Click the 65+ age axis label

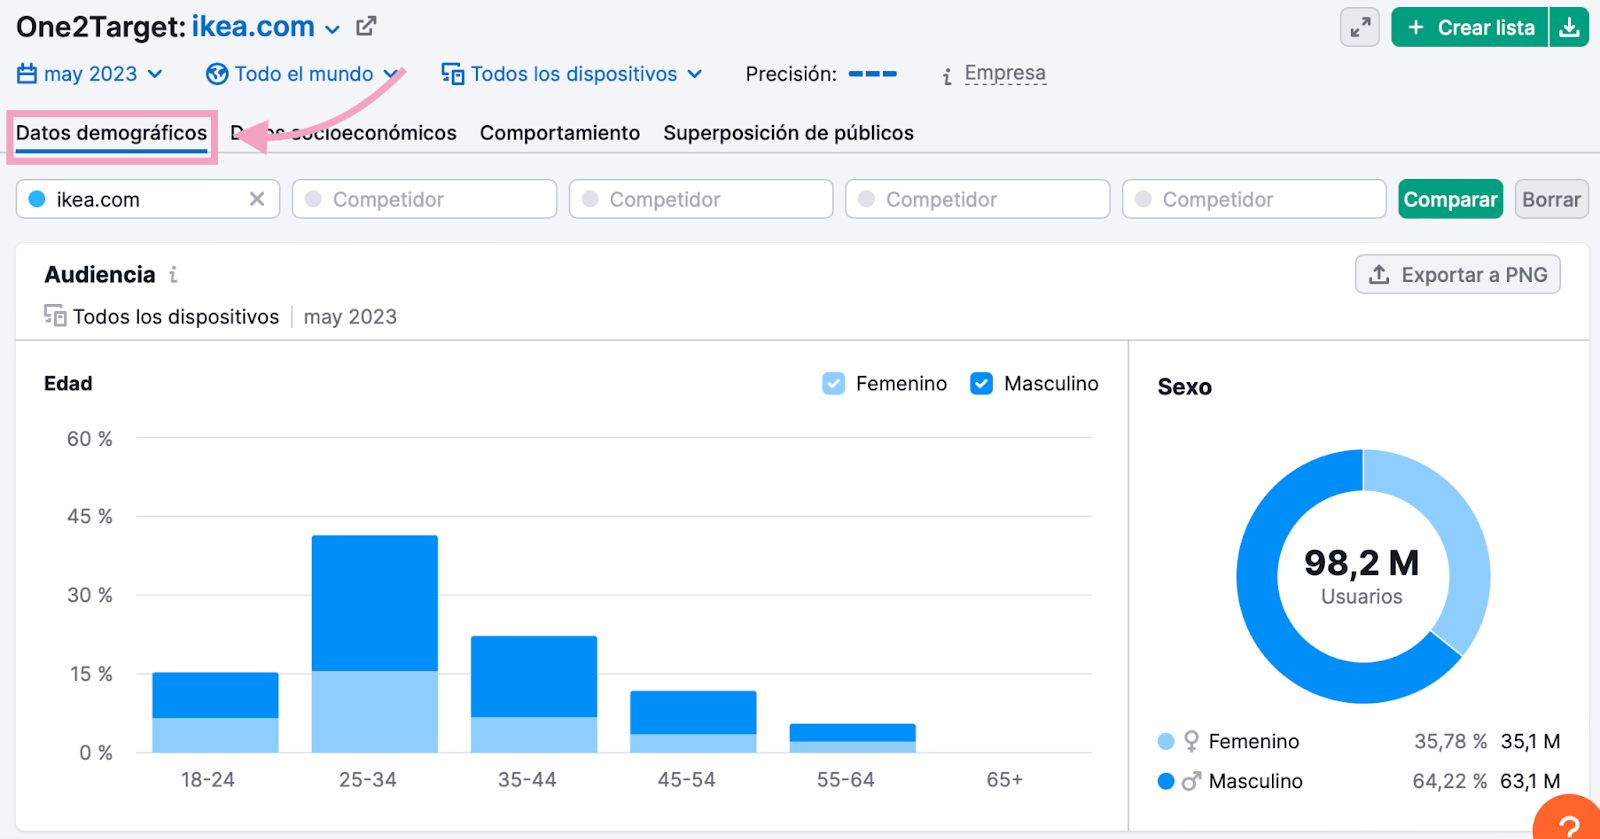[1004, 779]
